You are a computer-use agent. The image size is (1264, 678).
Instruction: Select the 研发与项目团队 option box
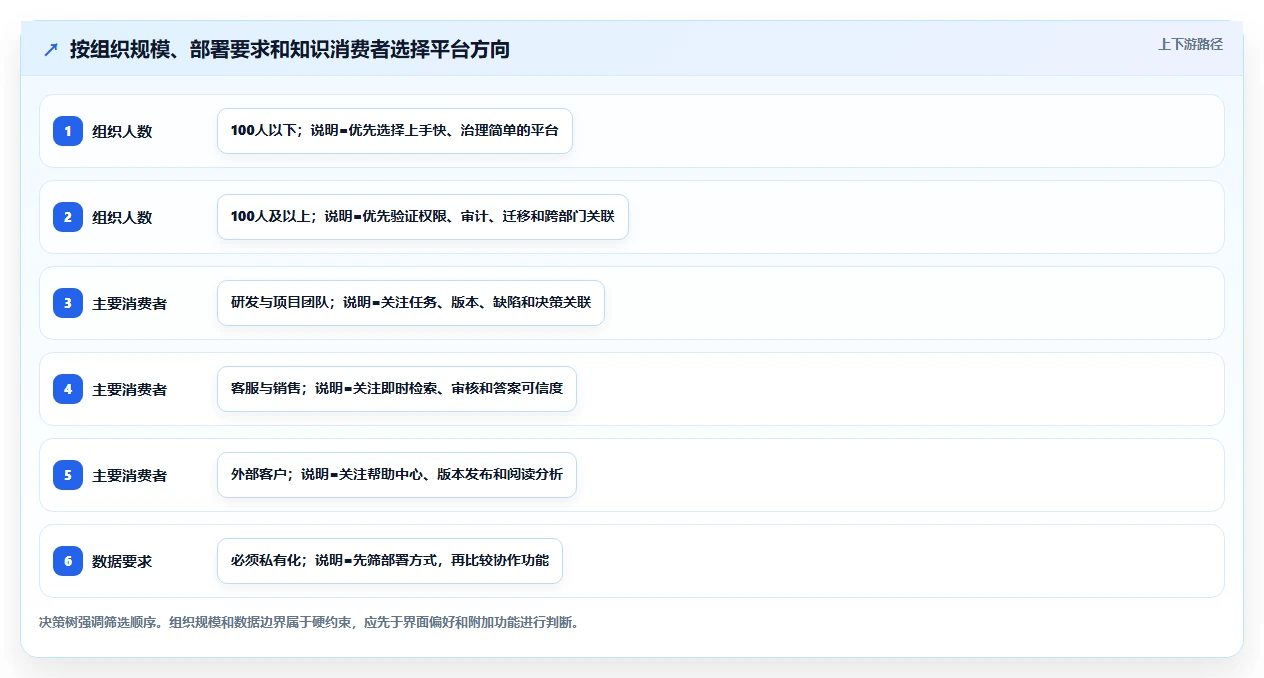[411, 303]
